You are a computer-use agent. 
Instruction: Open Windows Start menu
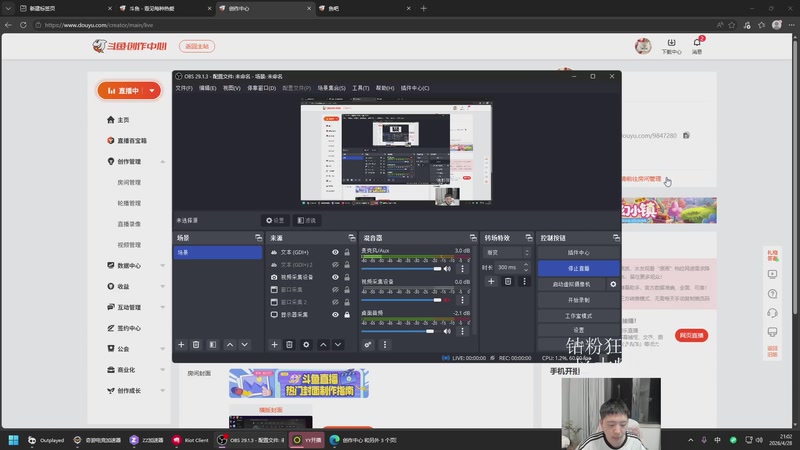(14, 440)
